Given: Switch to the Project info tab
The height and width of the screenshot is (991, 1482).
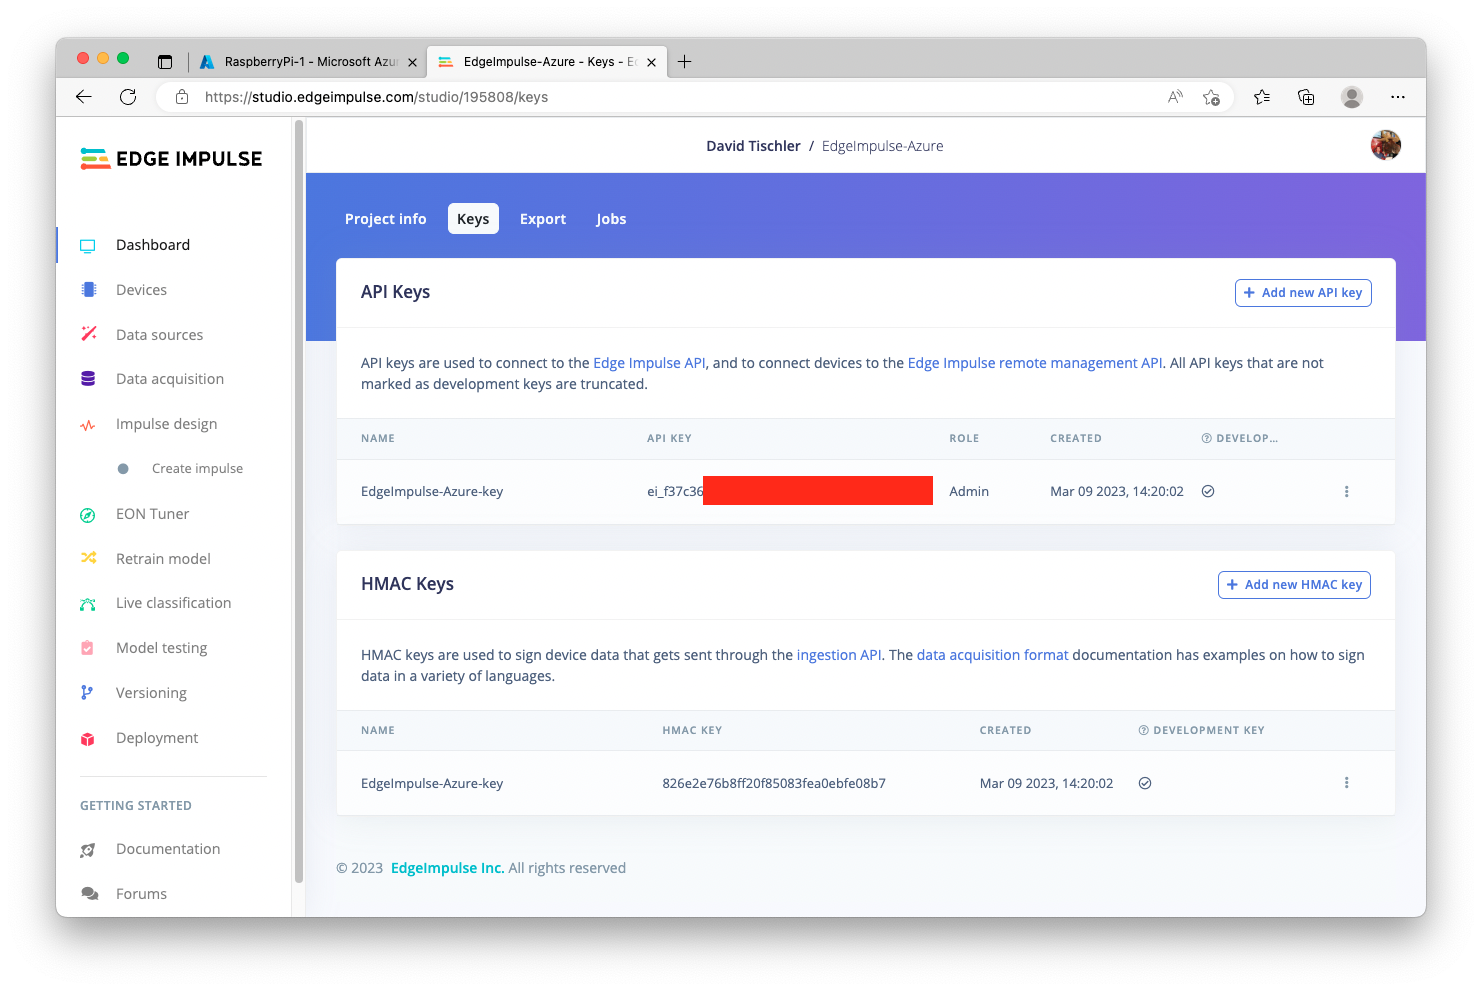Looking at the screenshot, I should click(385, 219).
